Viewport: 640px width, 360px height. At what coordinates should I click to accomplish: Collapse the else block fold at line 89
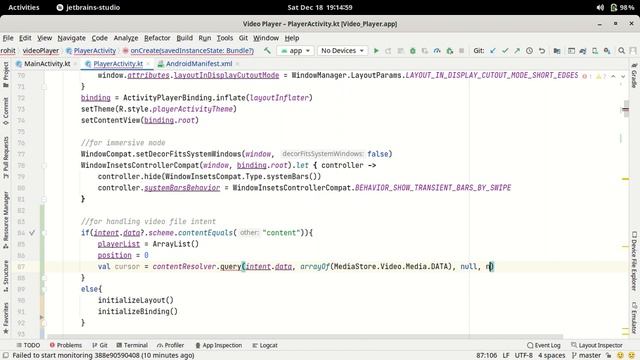(x=44, y=289)
